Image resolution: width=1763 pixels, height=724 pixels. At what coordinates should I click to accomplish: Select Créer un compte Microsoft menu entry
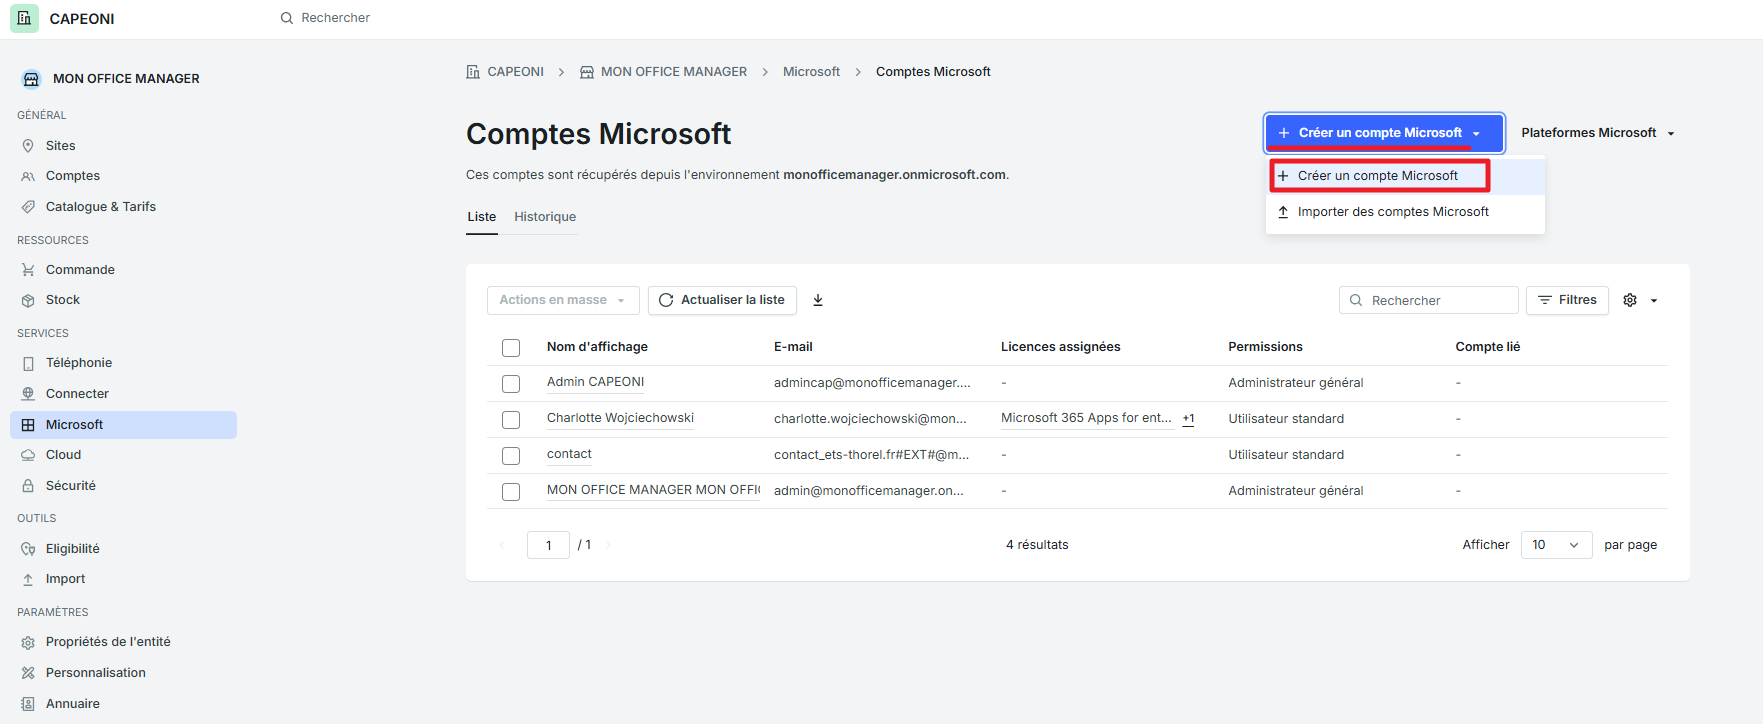1405,176
